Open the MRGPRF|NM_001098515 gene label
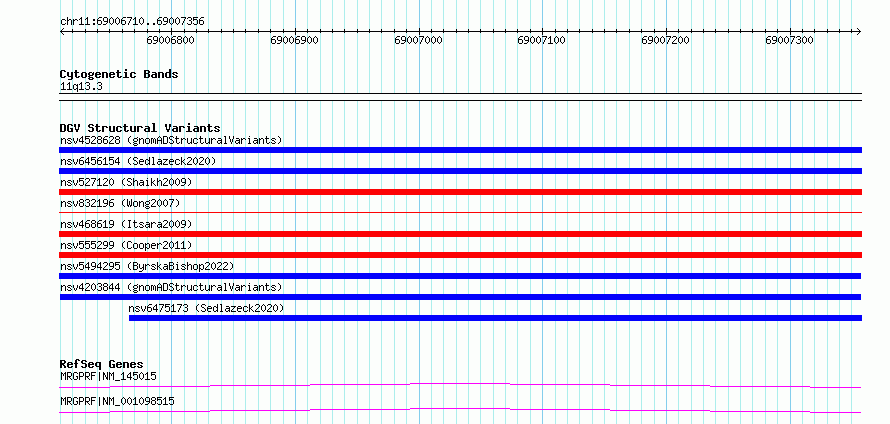Image resolution: width=890 pixels, height=424 pixels. tap(117, 401)
